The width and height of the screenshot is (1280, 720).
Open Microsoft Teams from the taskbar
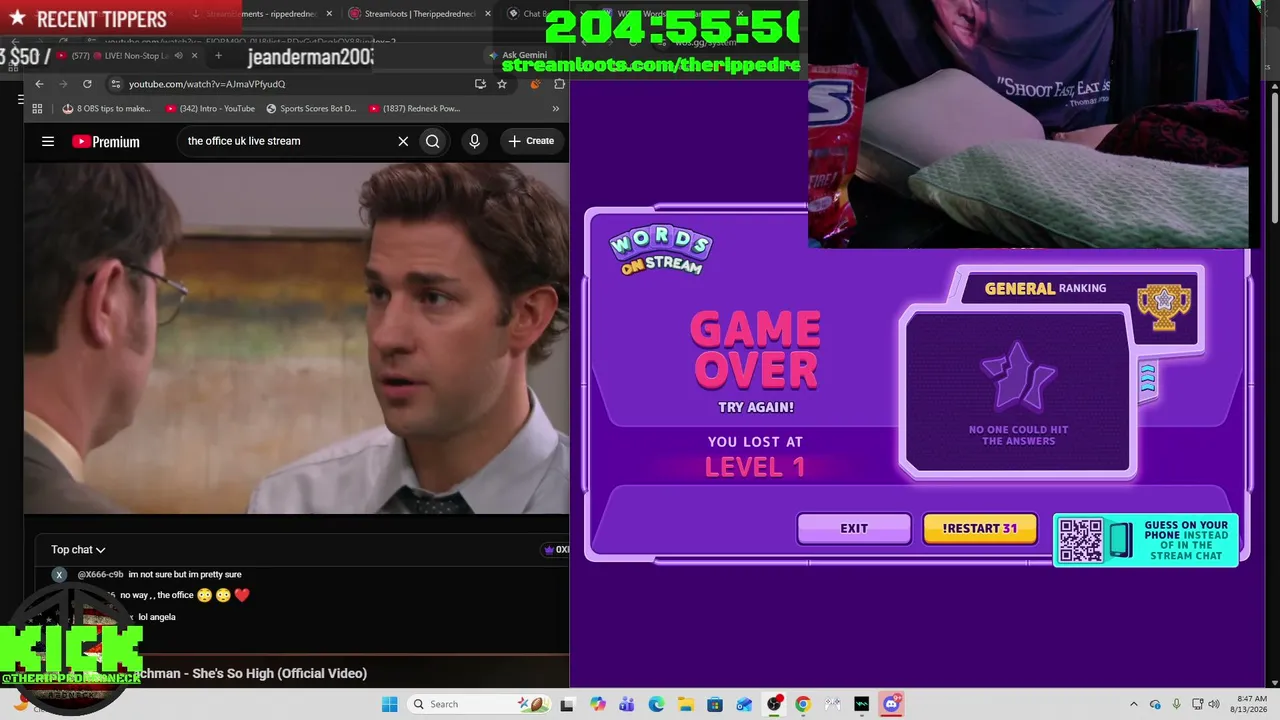tap(627, 704)
